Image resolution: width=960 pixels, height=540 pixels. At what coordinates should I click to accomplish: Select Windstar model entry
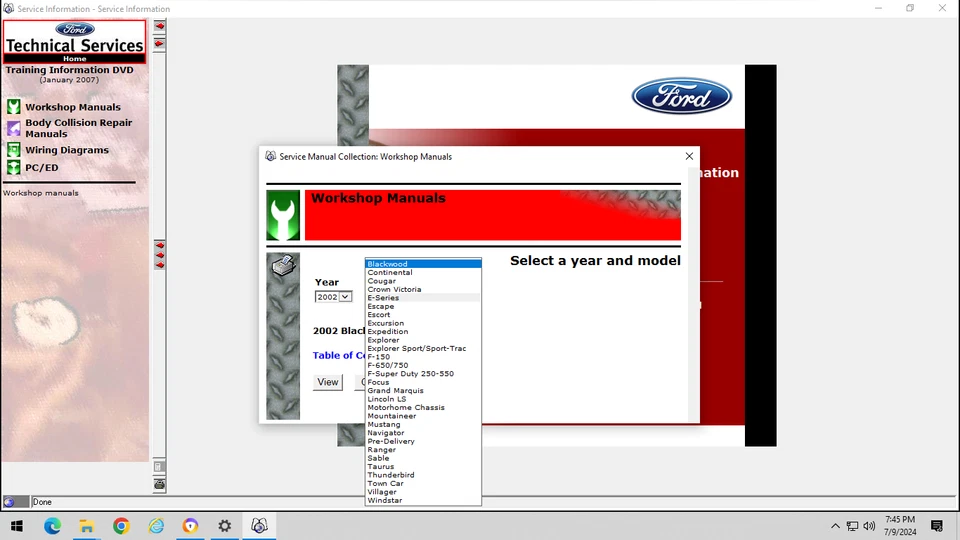(423, 500)
